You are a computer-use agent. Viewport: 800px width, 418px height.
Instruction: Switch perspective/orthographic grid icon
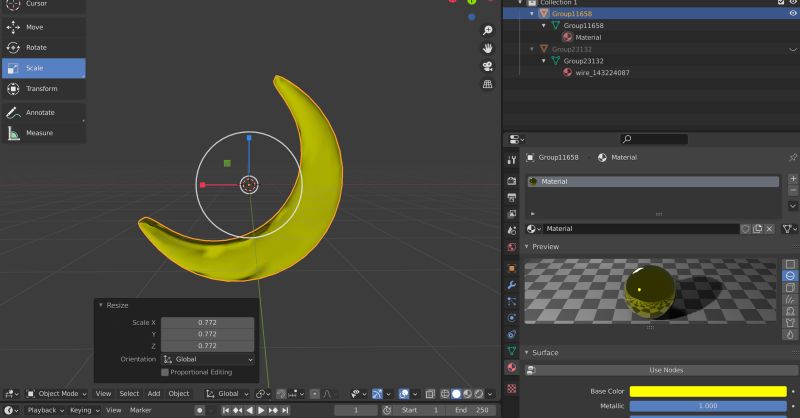click(x=488, y=84)
